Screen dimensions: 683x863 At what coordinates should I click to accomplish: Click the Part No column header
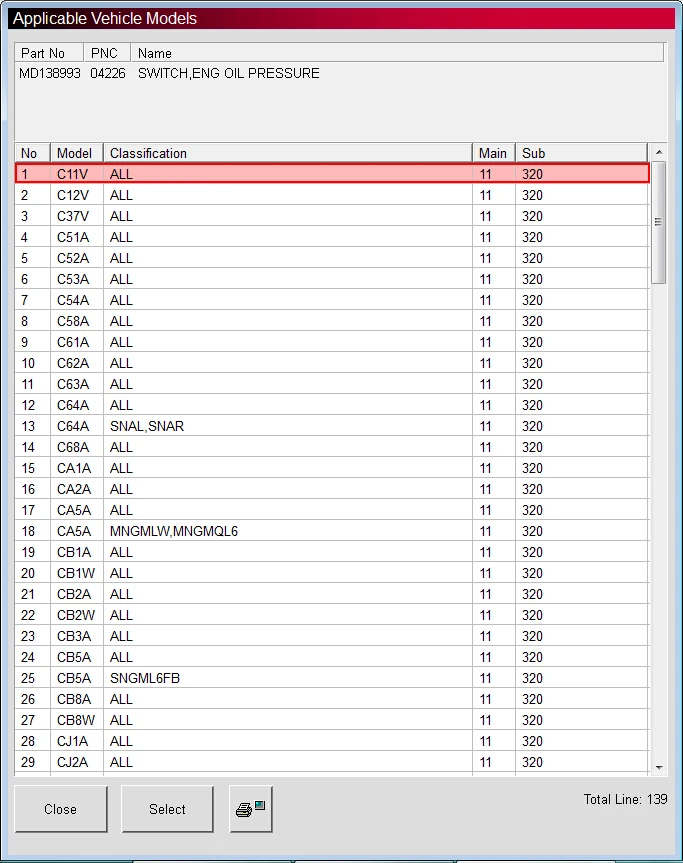[49, 53]
